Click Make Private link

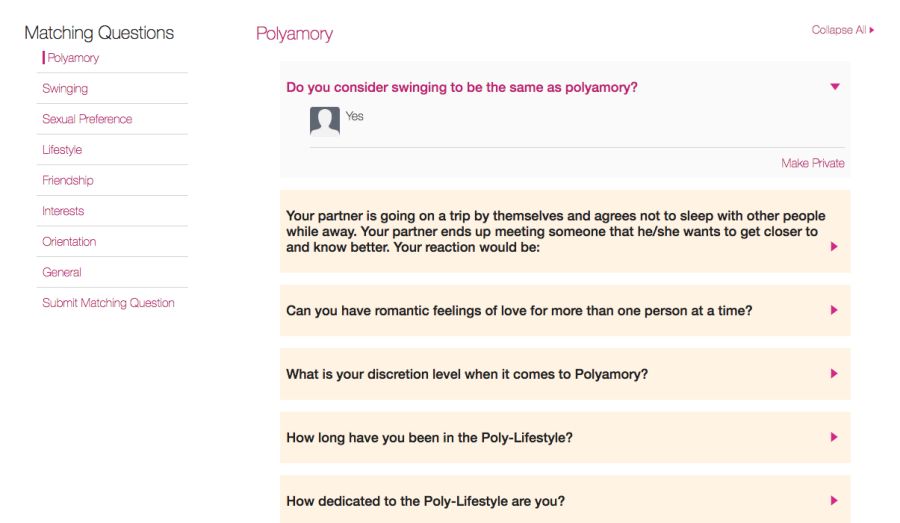[x=812, y=163]
